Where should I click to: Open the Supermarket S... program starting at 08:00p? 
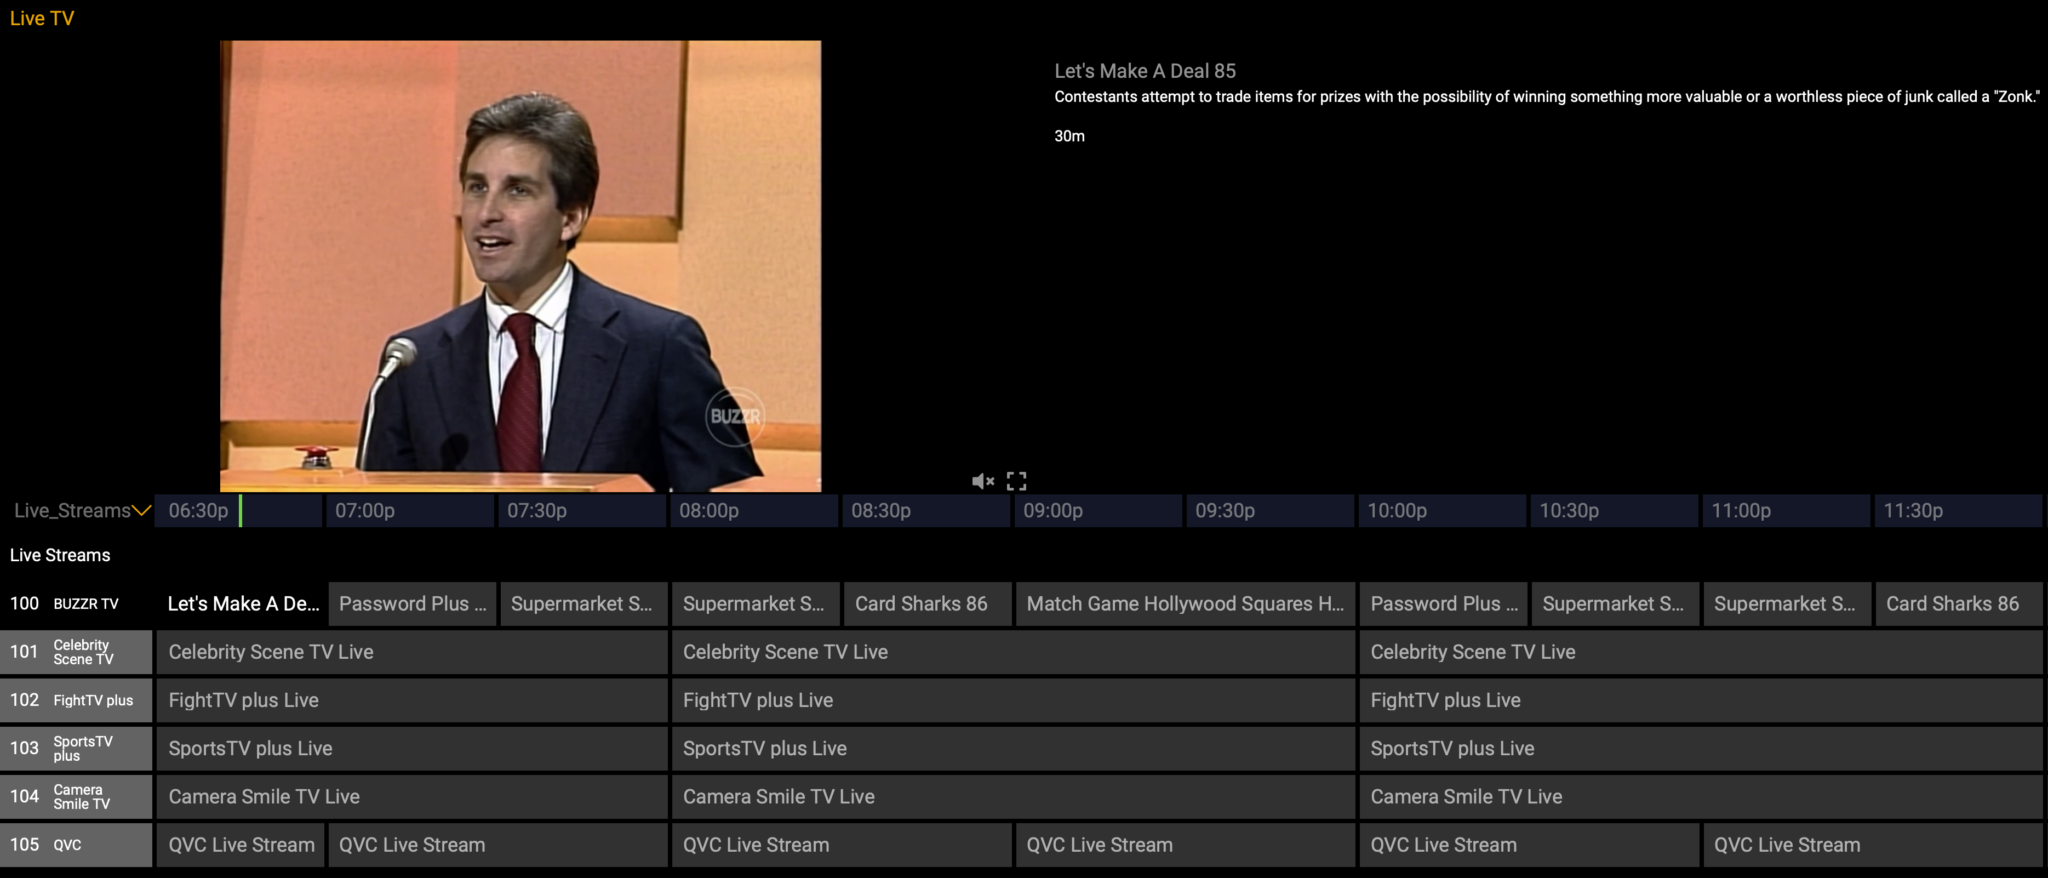coord(756,604)
